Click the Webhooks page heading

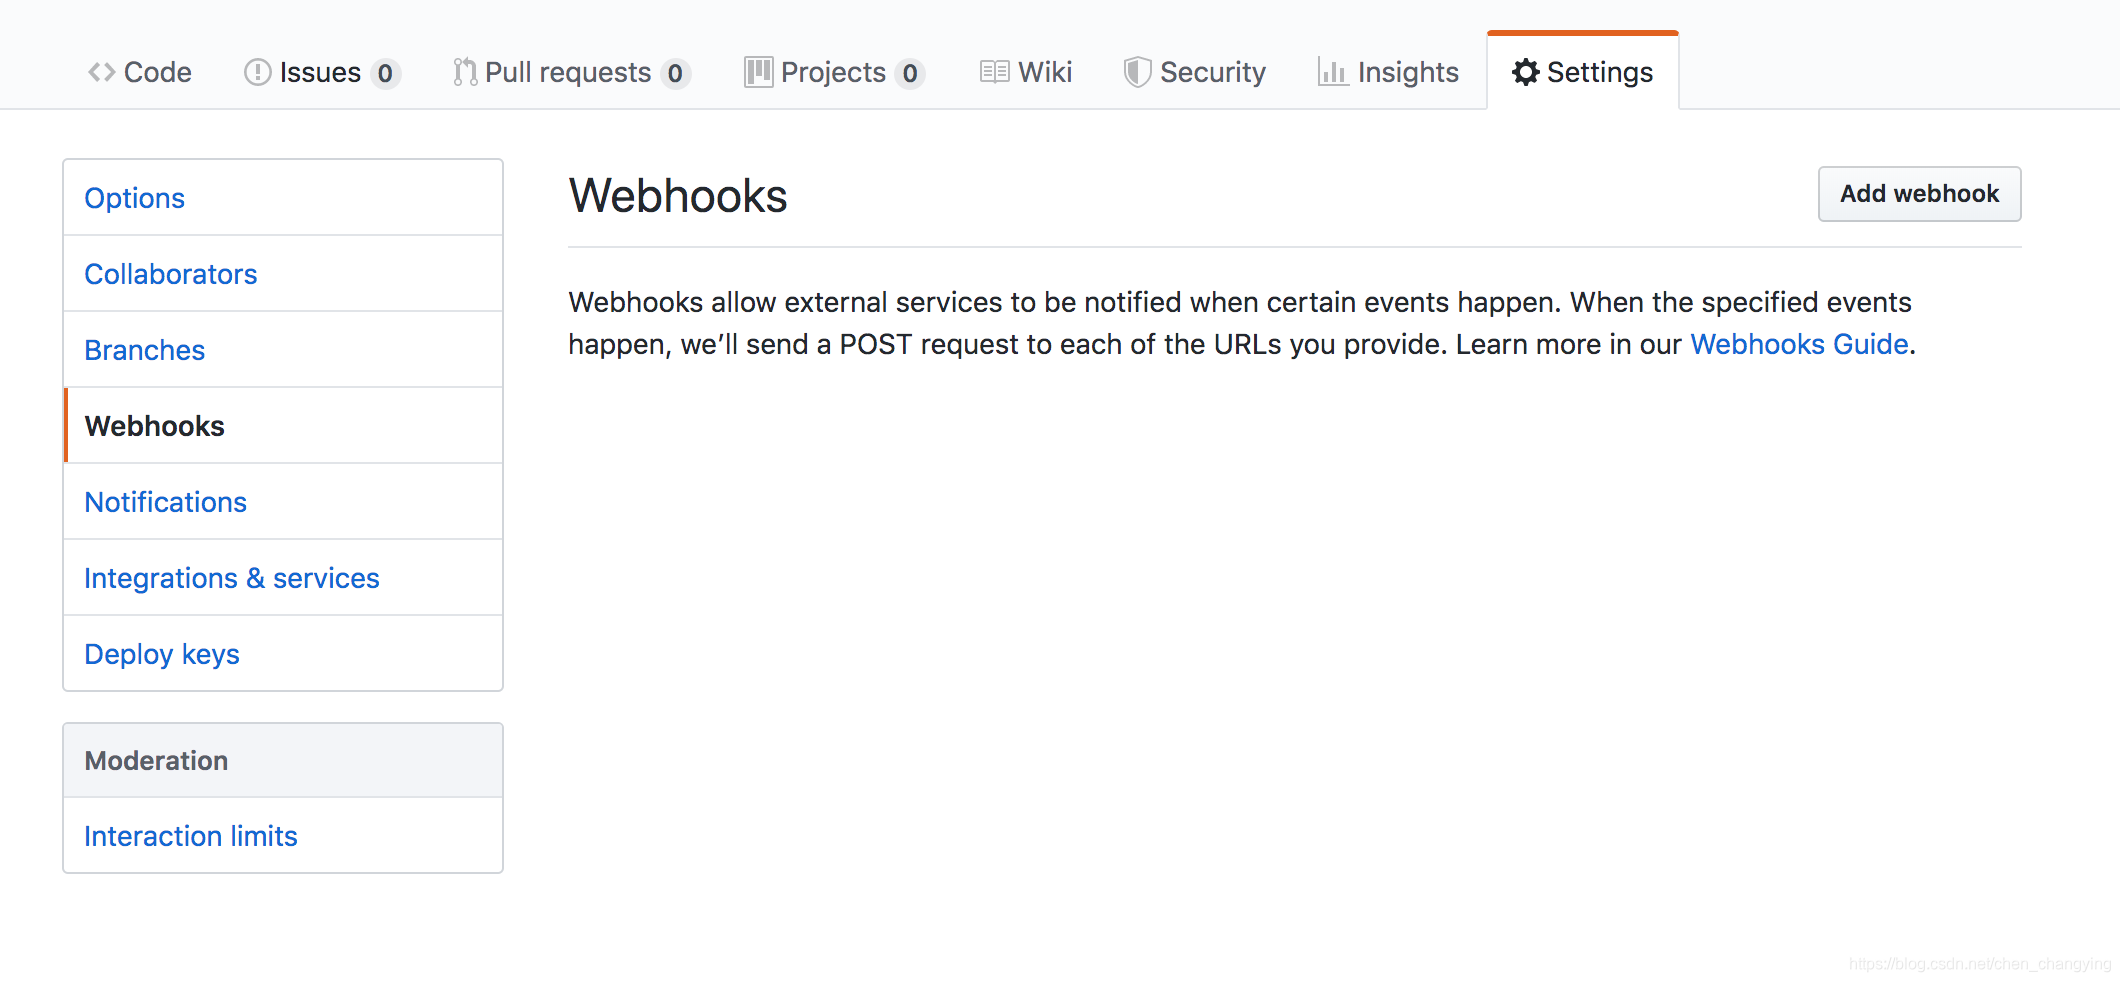coord(678,195)
